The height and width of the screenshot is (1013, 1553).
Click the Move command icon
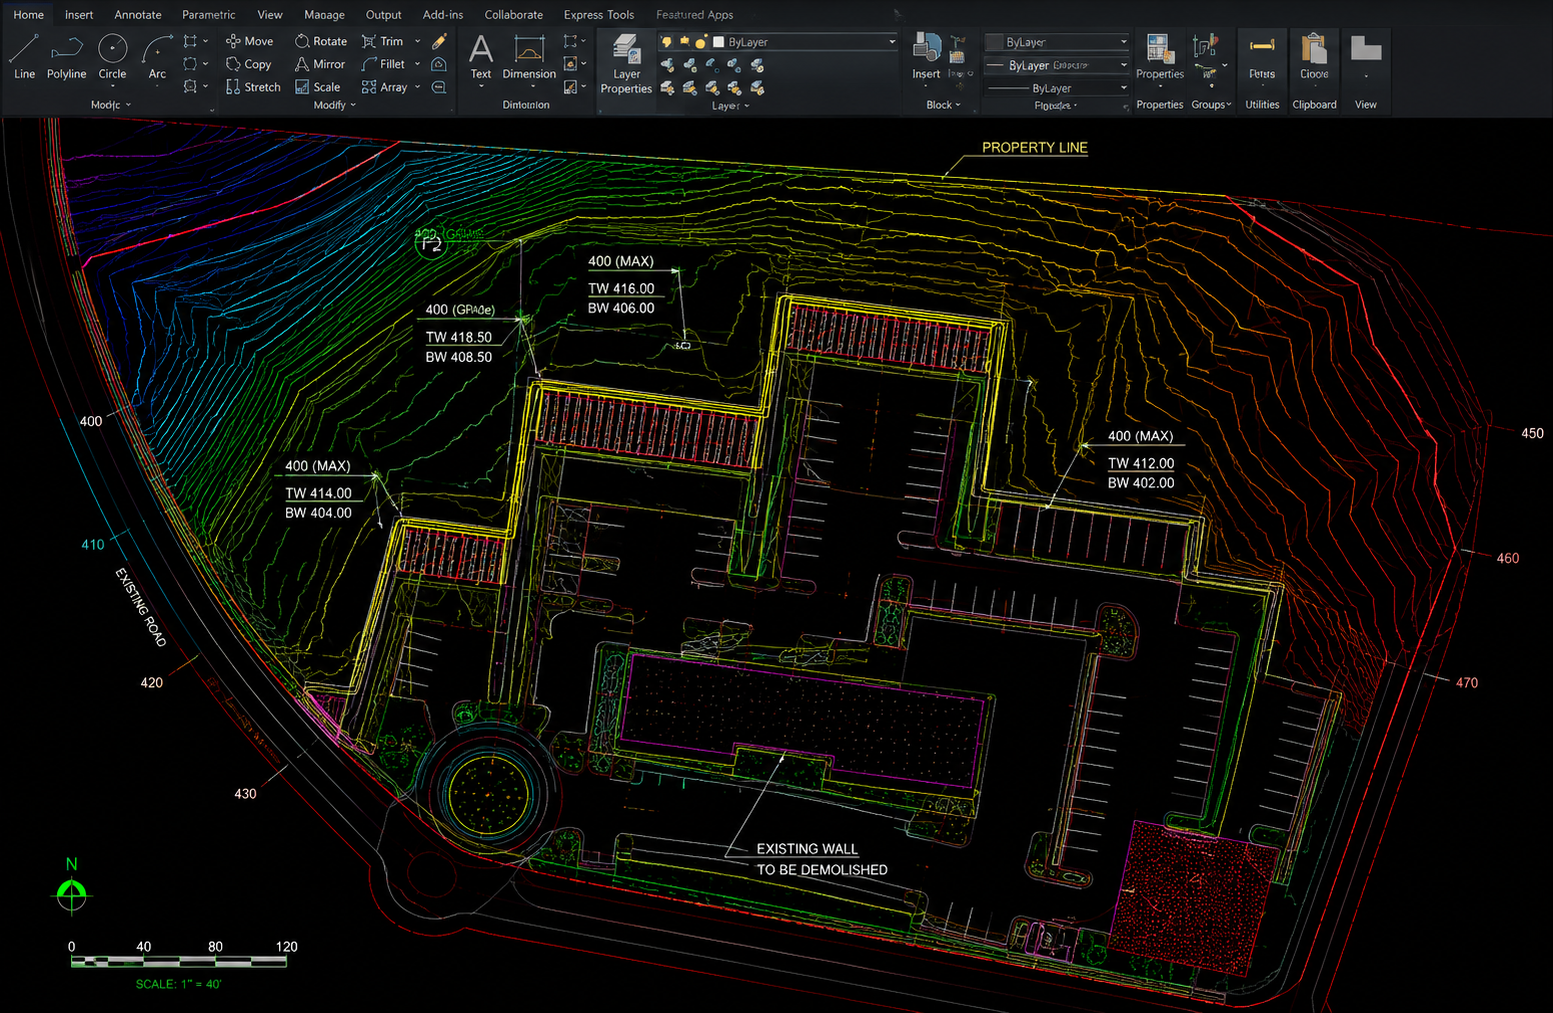click(x=233, y=41)
